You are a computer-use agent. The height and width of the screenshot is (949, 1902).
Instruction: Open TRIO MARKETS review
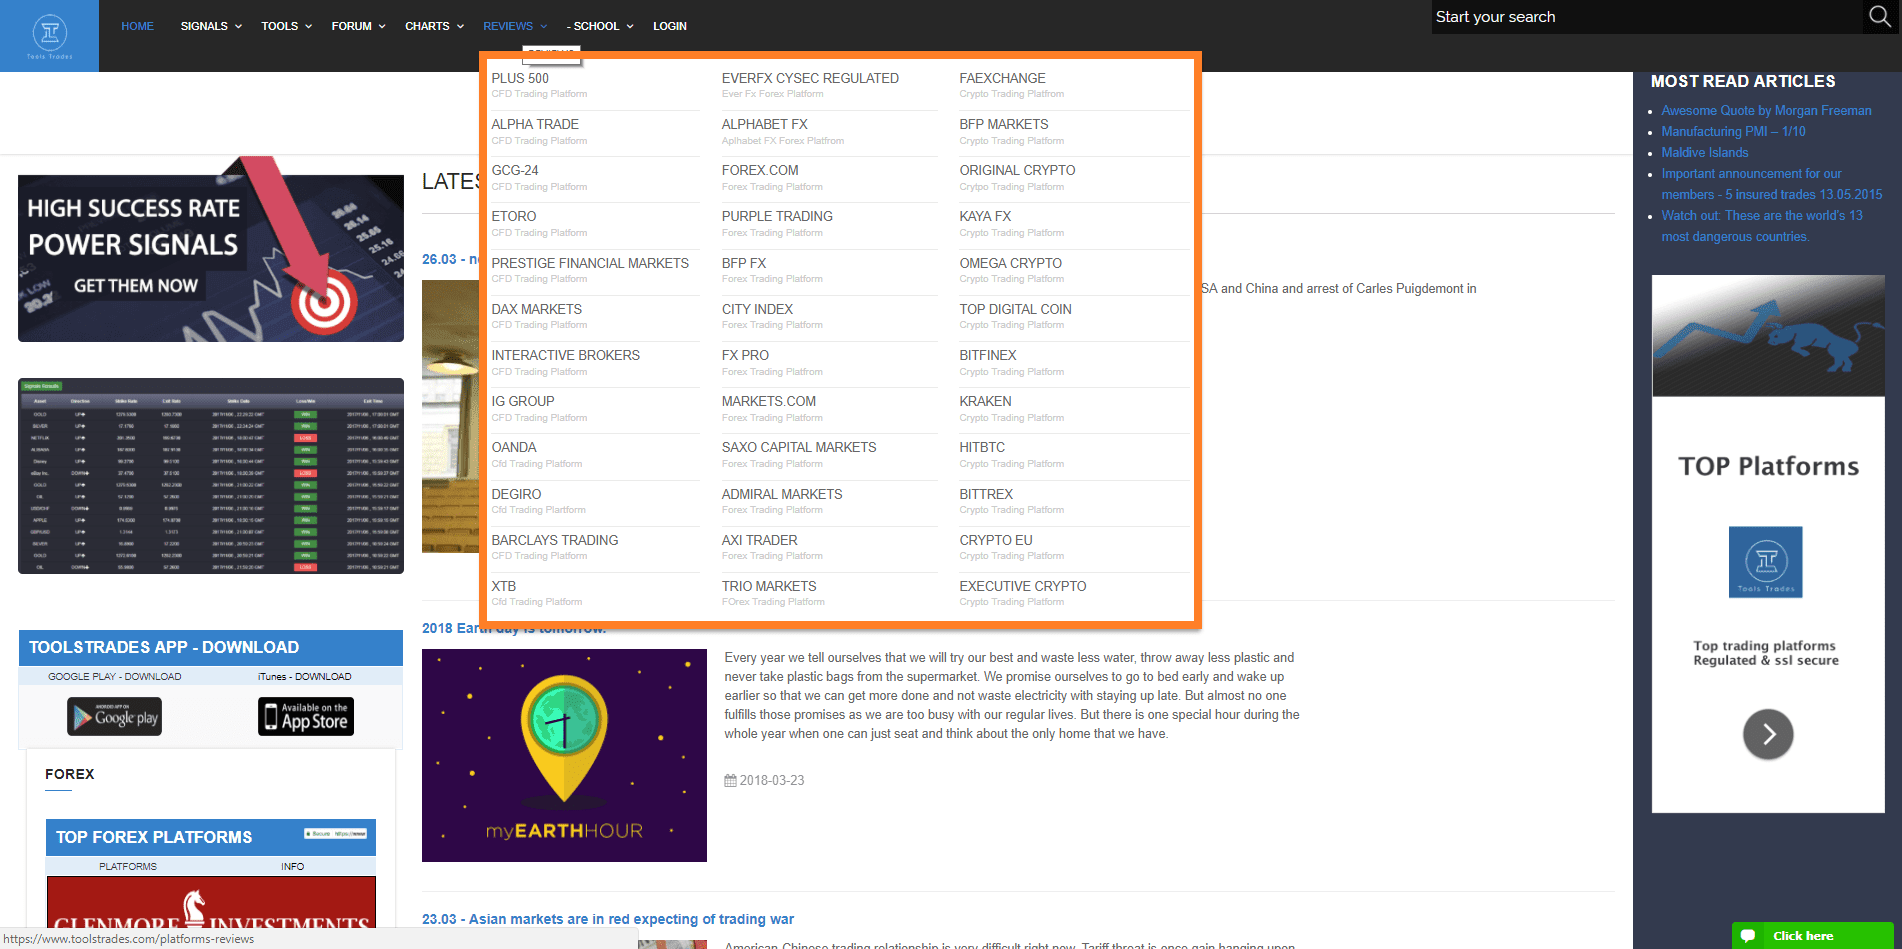click(769, 586)
